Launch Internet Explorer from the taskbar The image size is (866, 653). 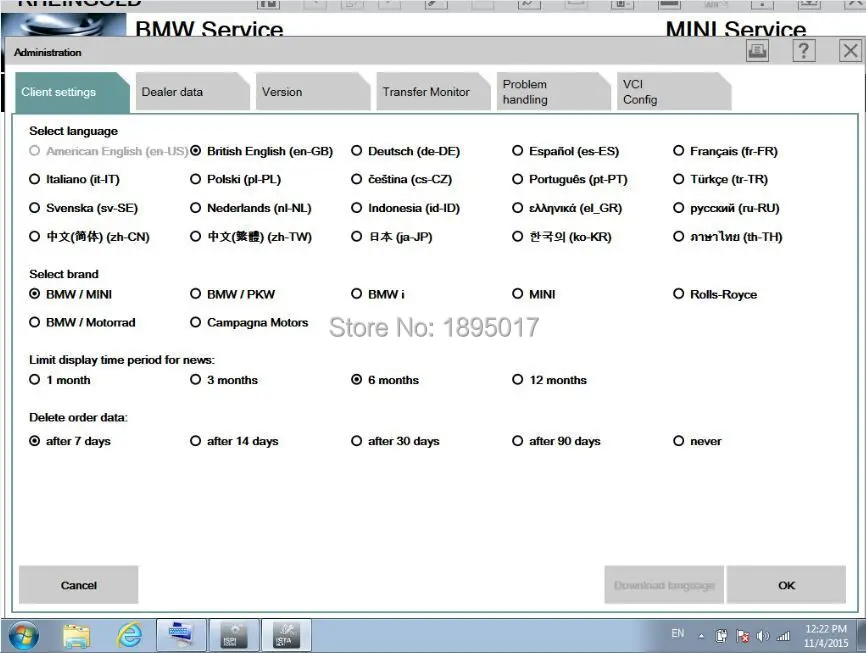[129, 635]
